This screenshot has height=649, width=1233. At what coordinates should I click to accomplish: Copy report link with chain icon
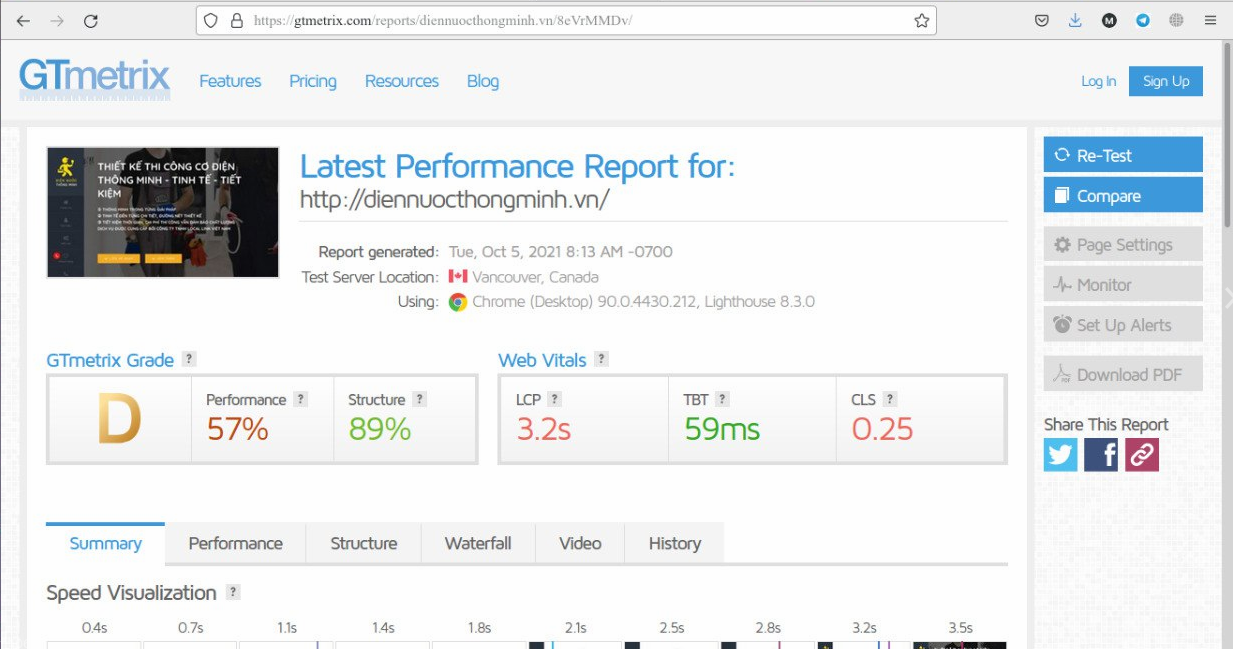click(1142, 455)
